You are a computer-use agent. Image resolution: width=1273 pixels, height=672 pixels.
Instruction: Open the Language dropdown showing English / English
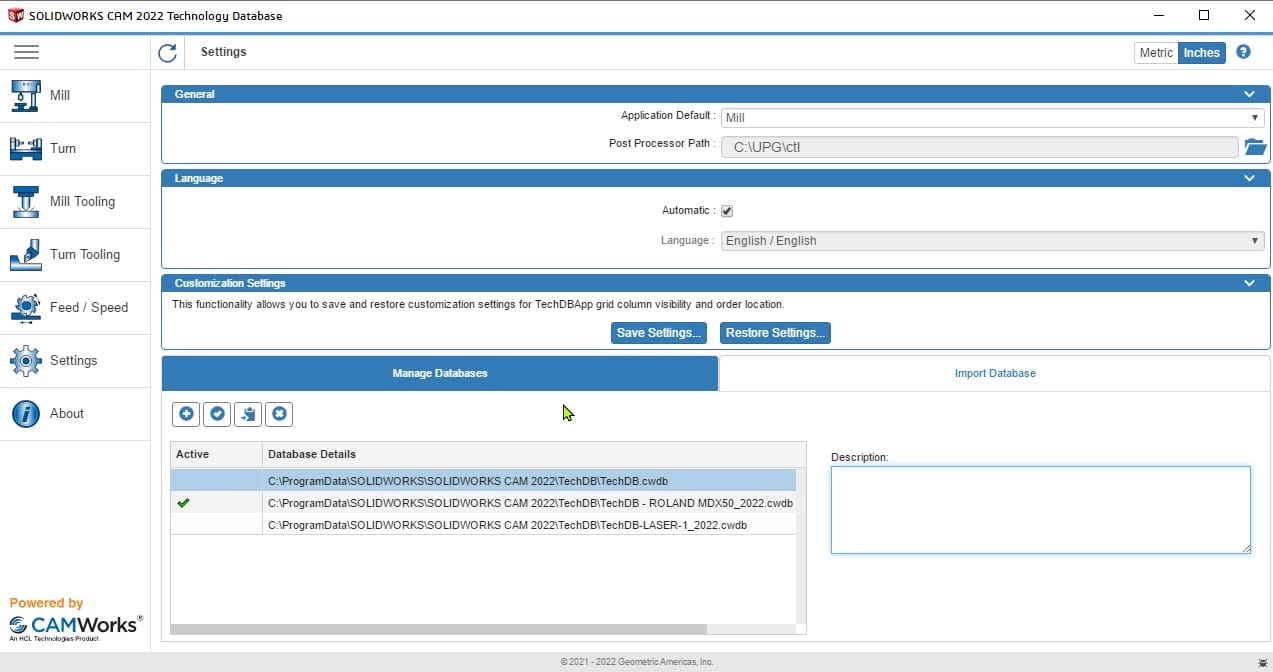[x=1254, y=240]
